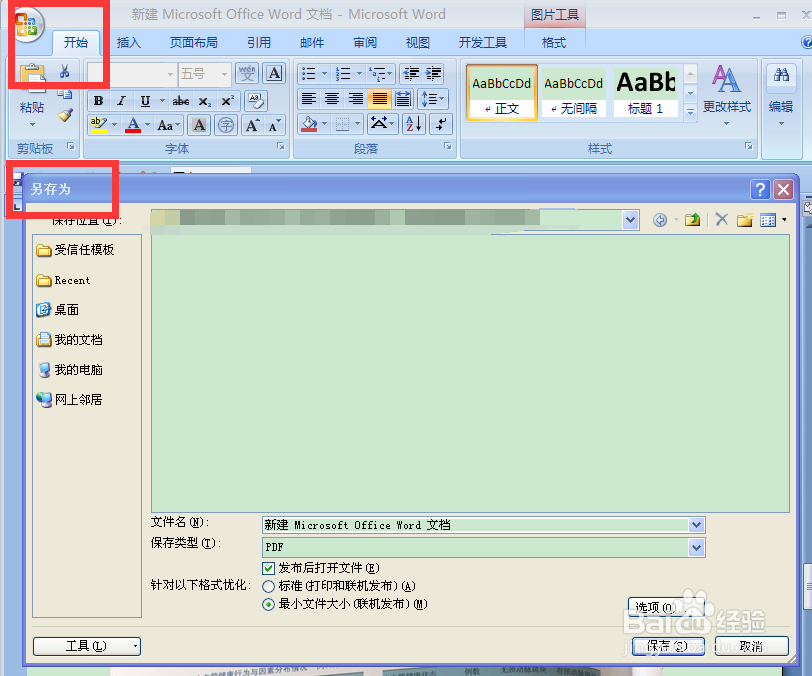Click the 保存 button

click(667, 646)
